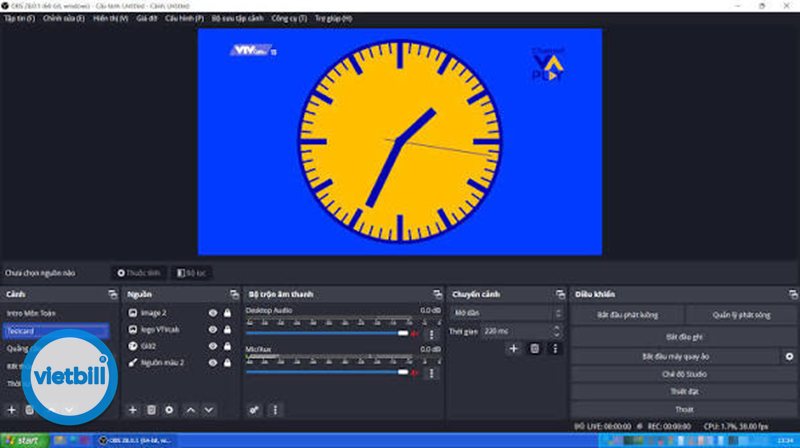Mute Mic/Aux with speaker icon

pyautogui.click(x=415, y=373)
